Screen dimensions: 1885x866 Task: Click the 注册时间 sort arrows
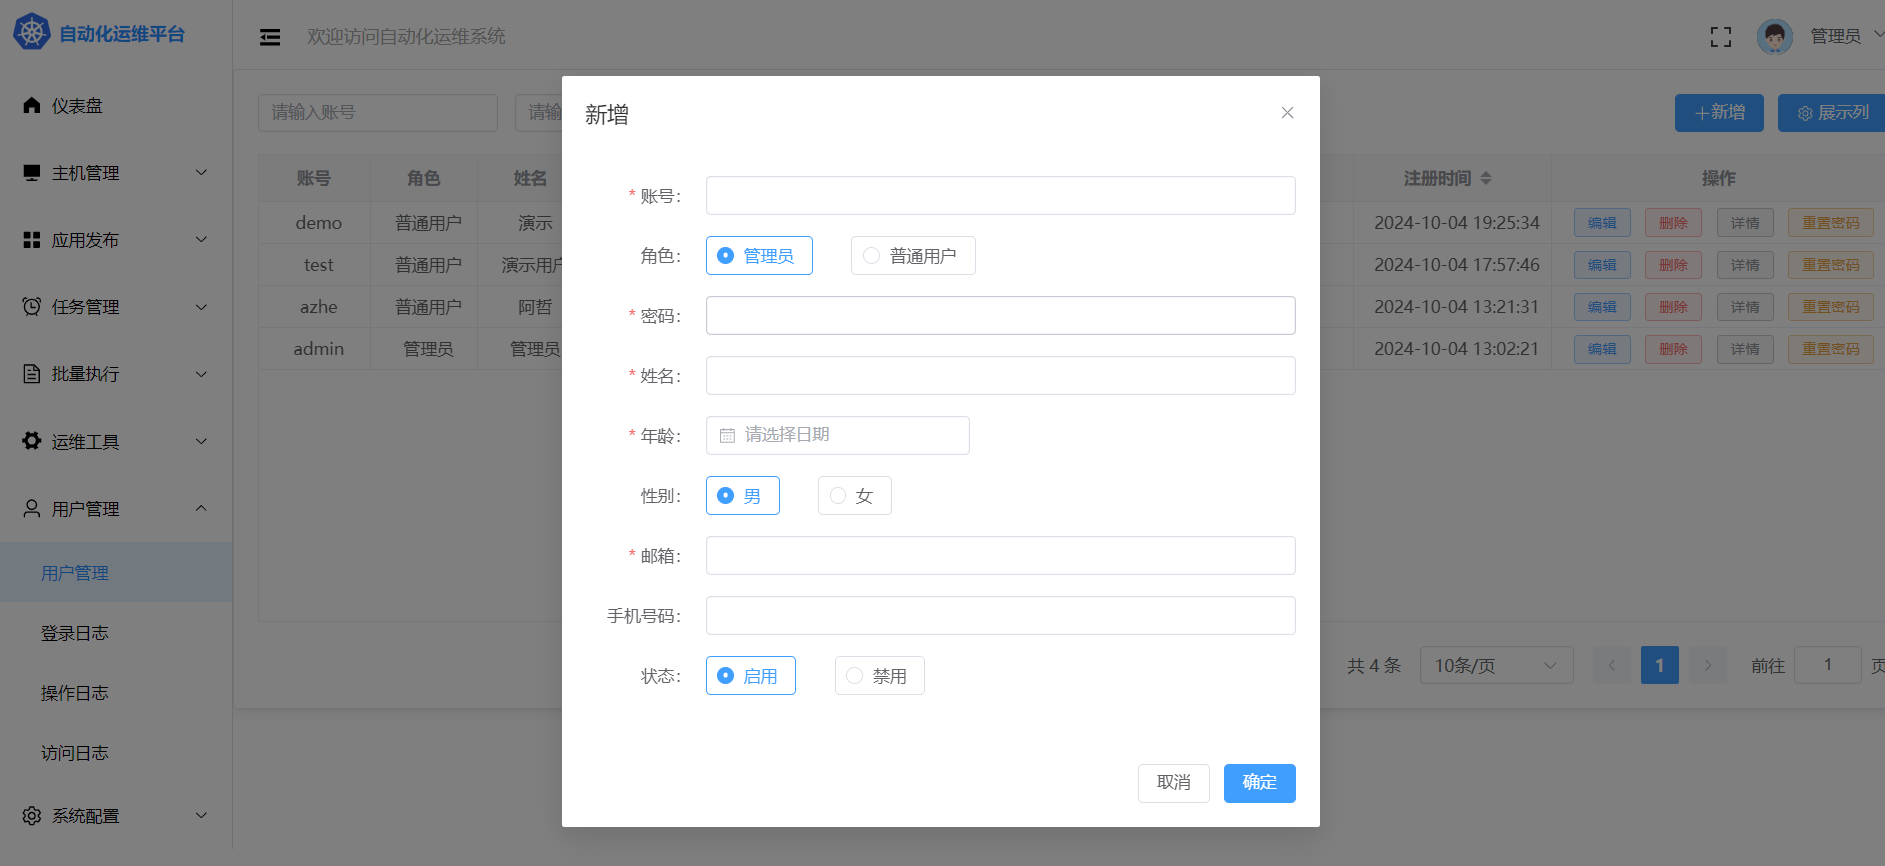[x=1486, y=178]
